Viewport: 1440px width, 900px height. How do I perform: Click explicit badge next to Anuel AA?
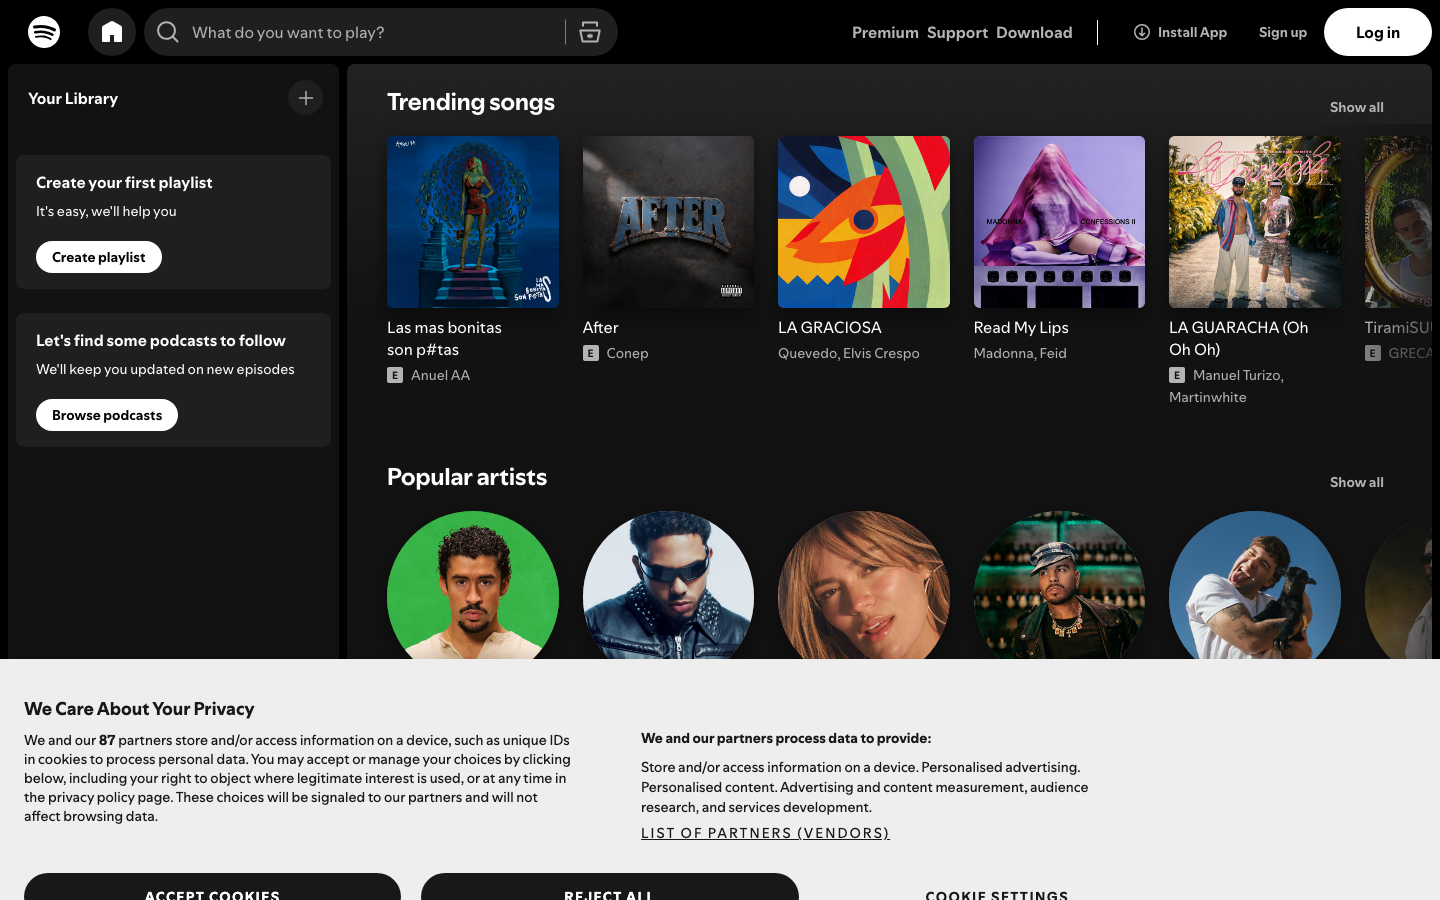click(395, 375)
